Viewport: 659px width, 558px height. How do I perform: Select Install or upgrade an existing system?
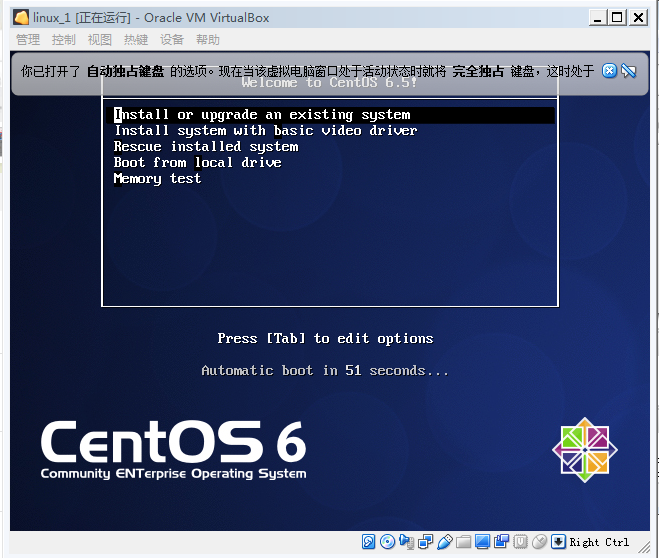point(330,115)
